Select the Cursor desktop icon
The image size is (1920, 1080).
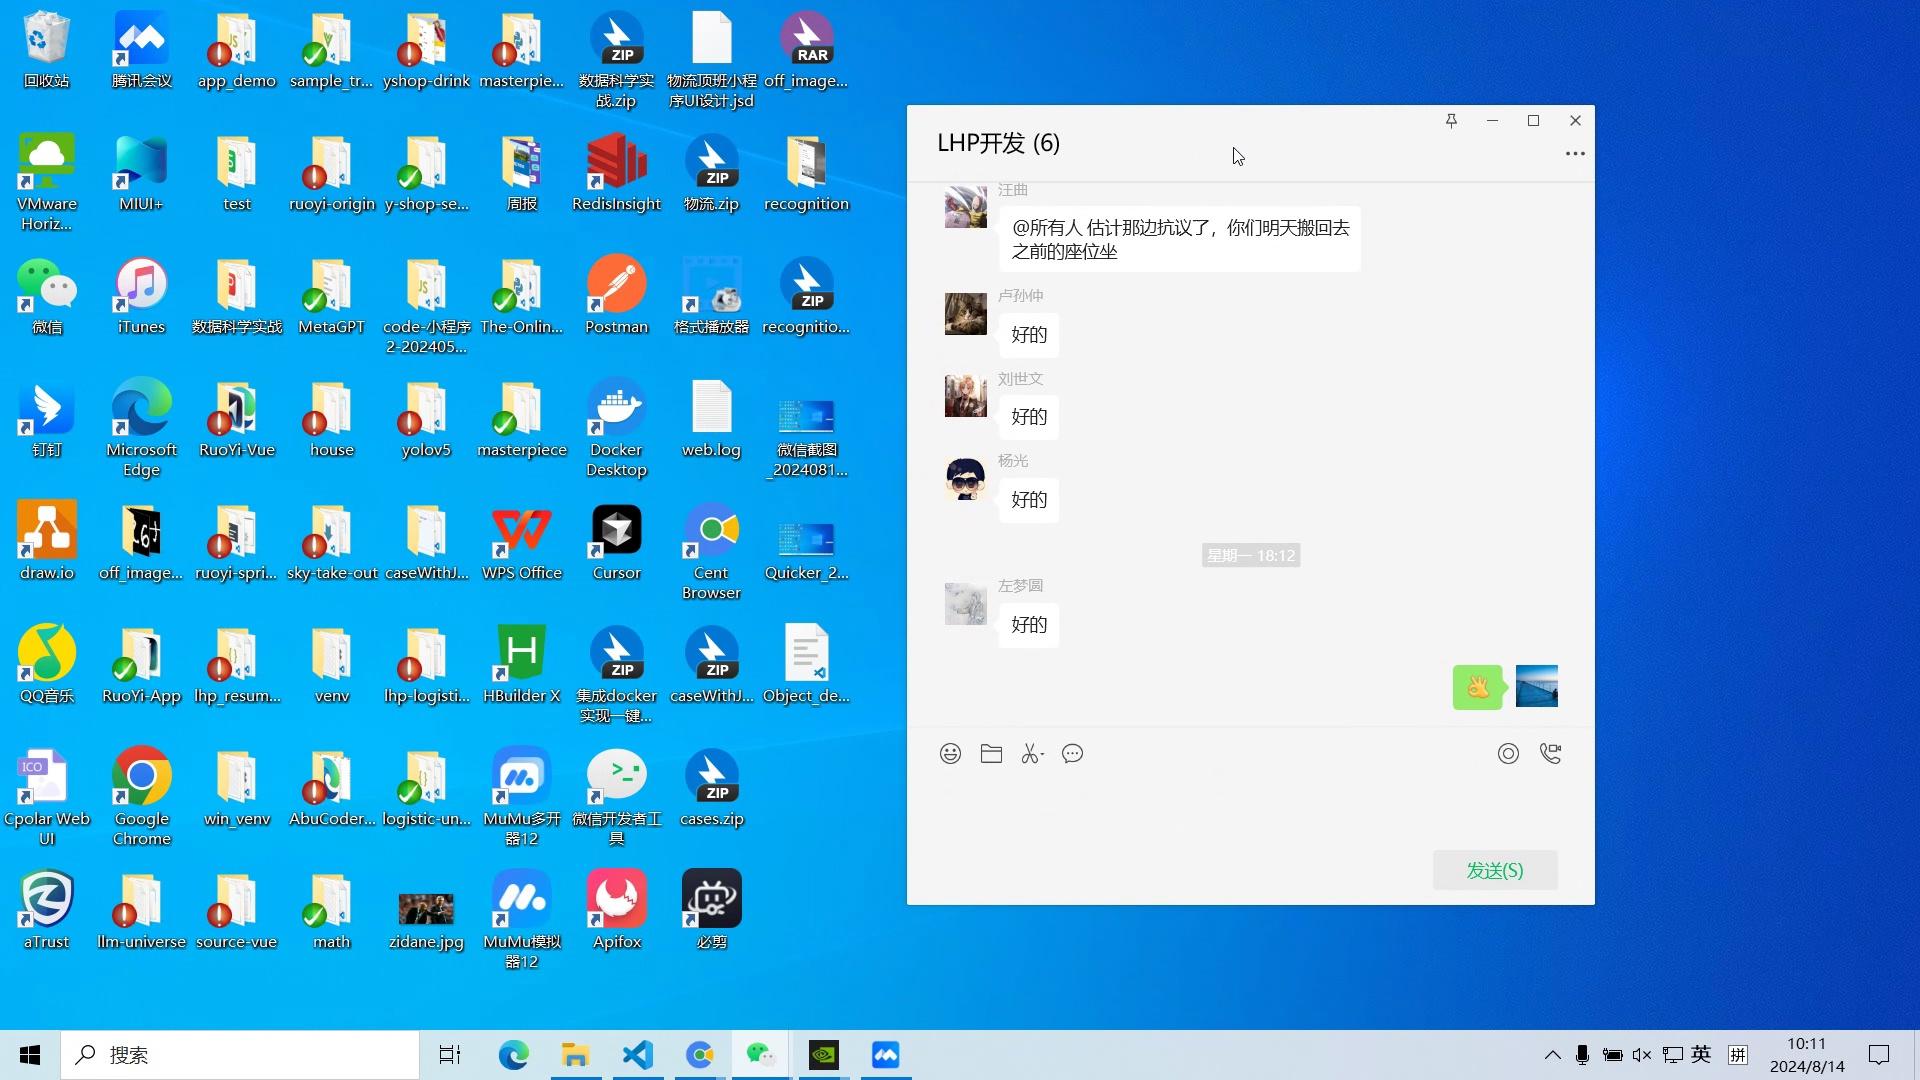click(616, 542)
